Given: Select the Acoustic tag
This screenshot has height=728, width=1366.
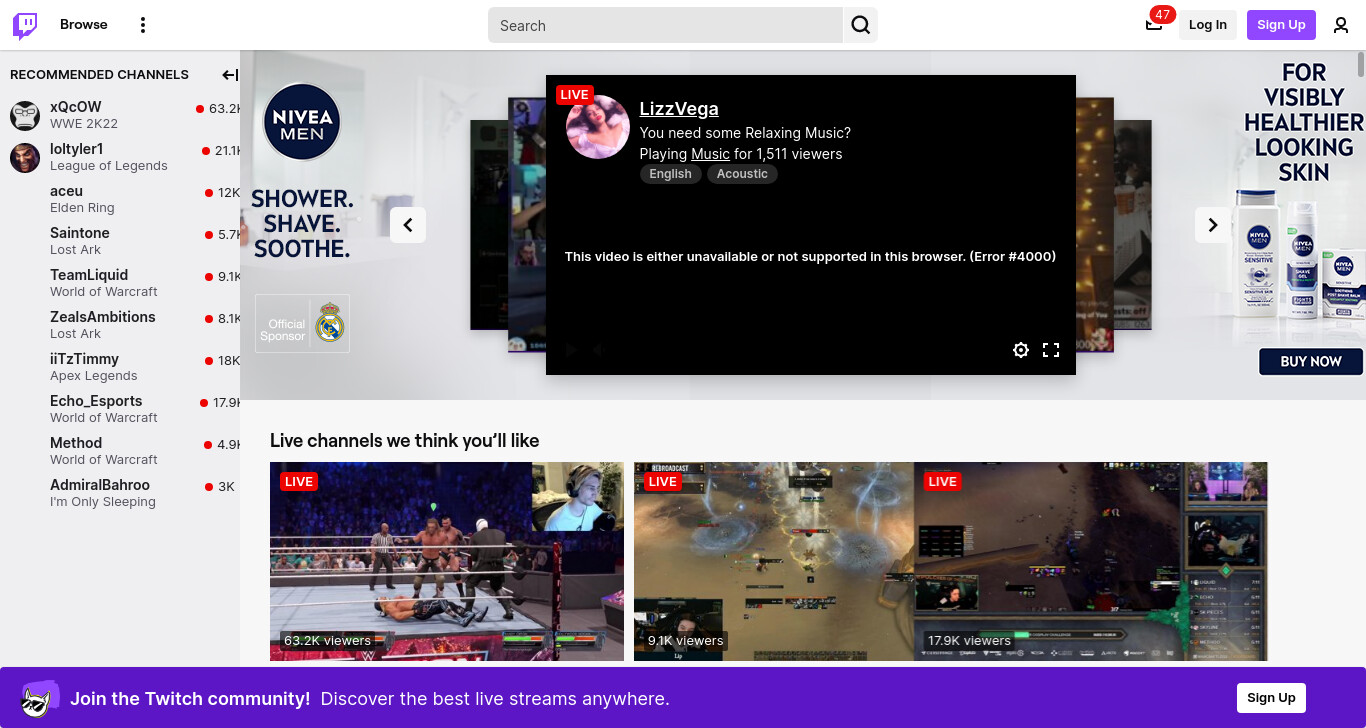Looking at the screenshot, I should [742, 174].
